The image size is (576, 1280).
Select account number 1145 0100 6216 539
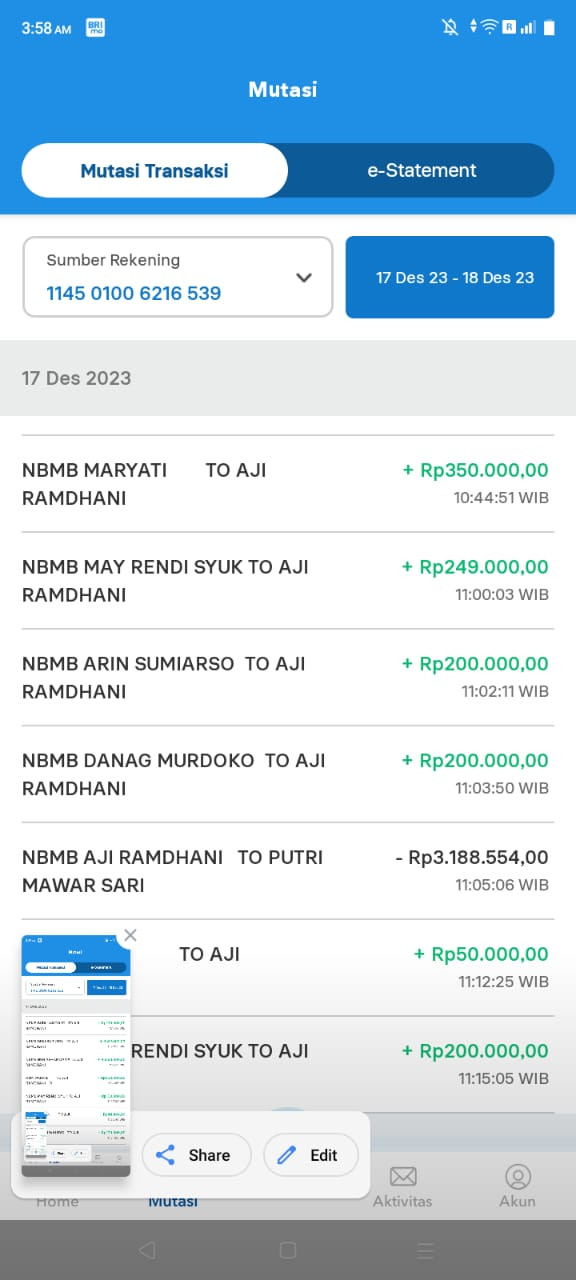point(134,294)
